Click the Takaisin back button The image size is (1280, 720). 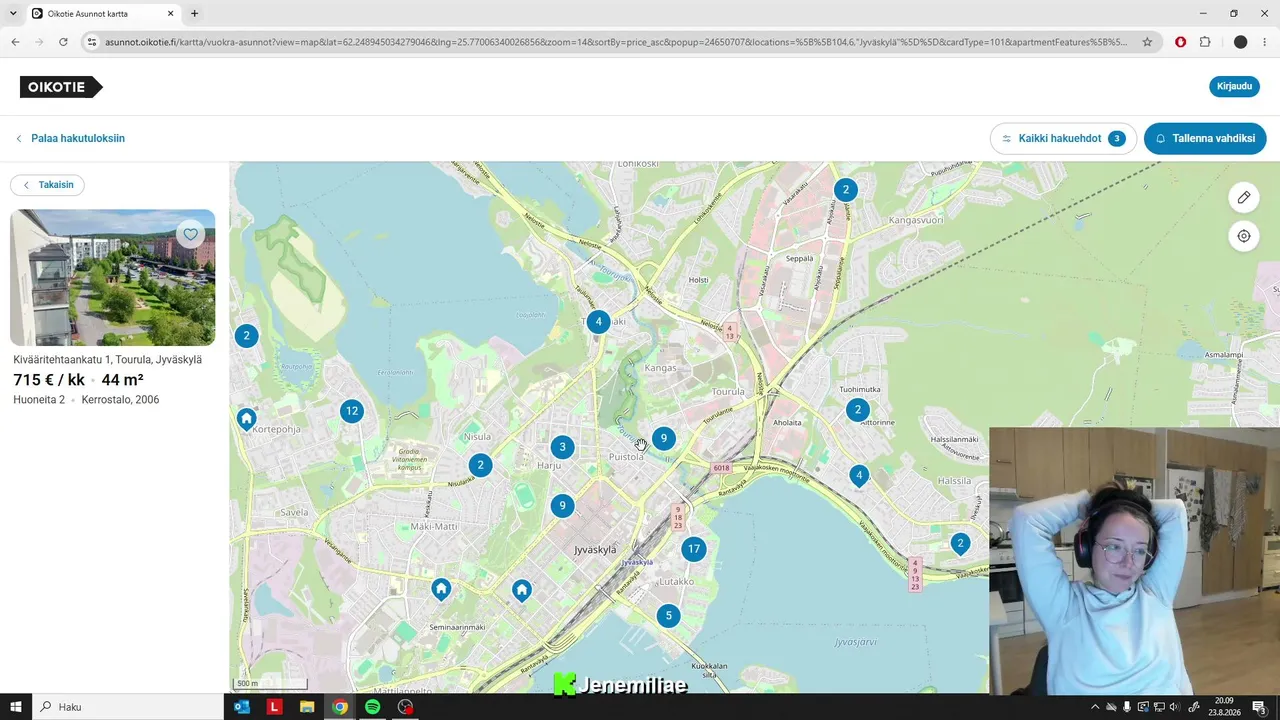(x=47, y=185)
